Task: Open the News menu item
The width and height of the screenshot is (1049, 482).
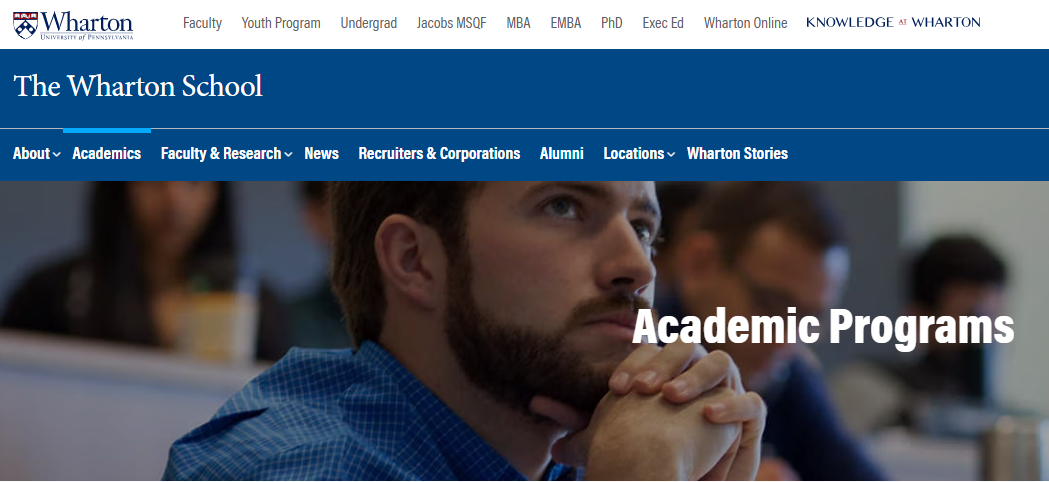Action: (x=321, y=153)
